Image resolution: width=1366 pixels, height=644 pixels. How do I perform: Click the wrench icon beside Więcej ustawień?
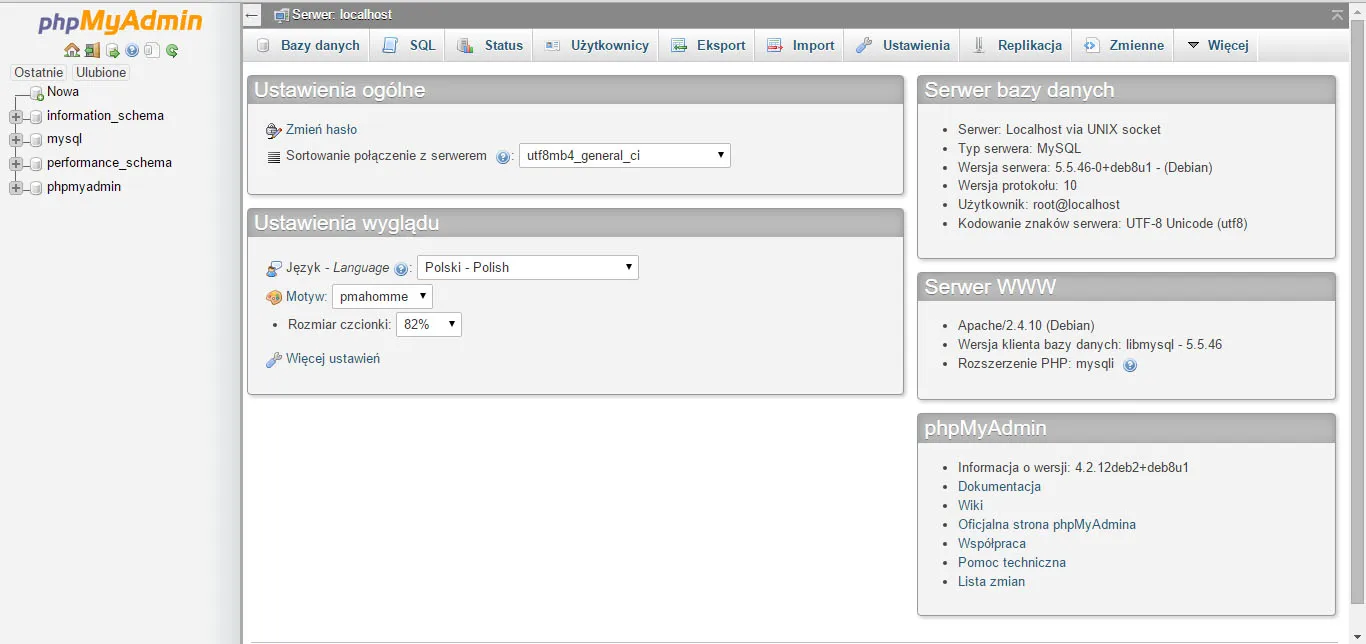click(x=274, y=359)
